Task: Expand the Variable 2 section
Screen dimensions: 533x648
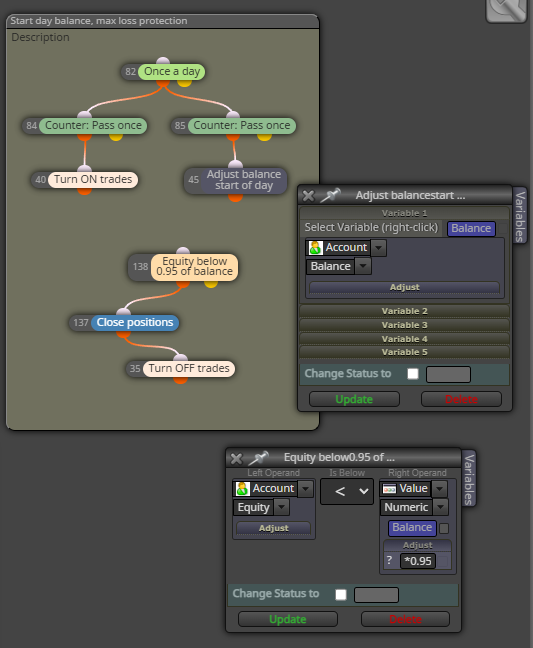Action: 404,311
